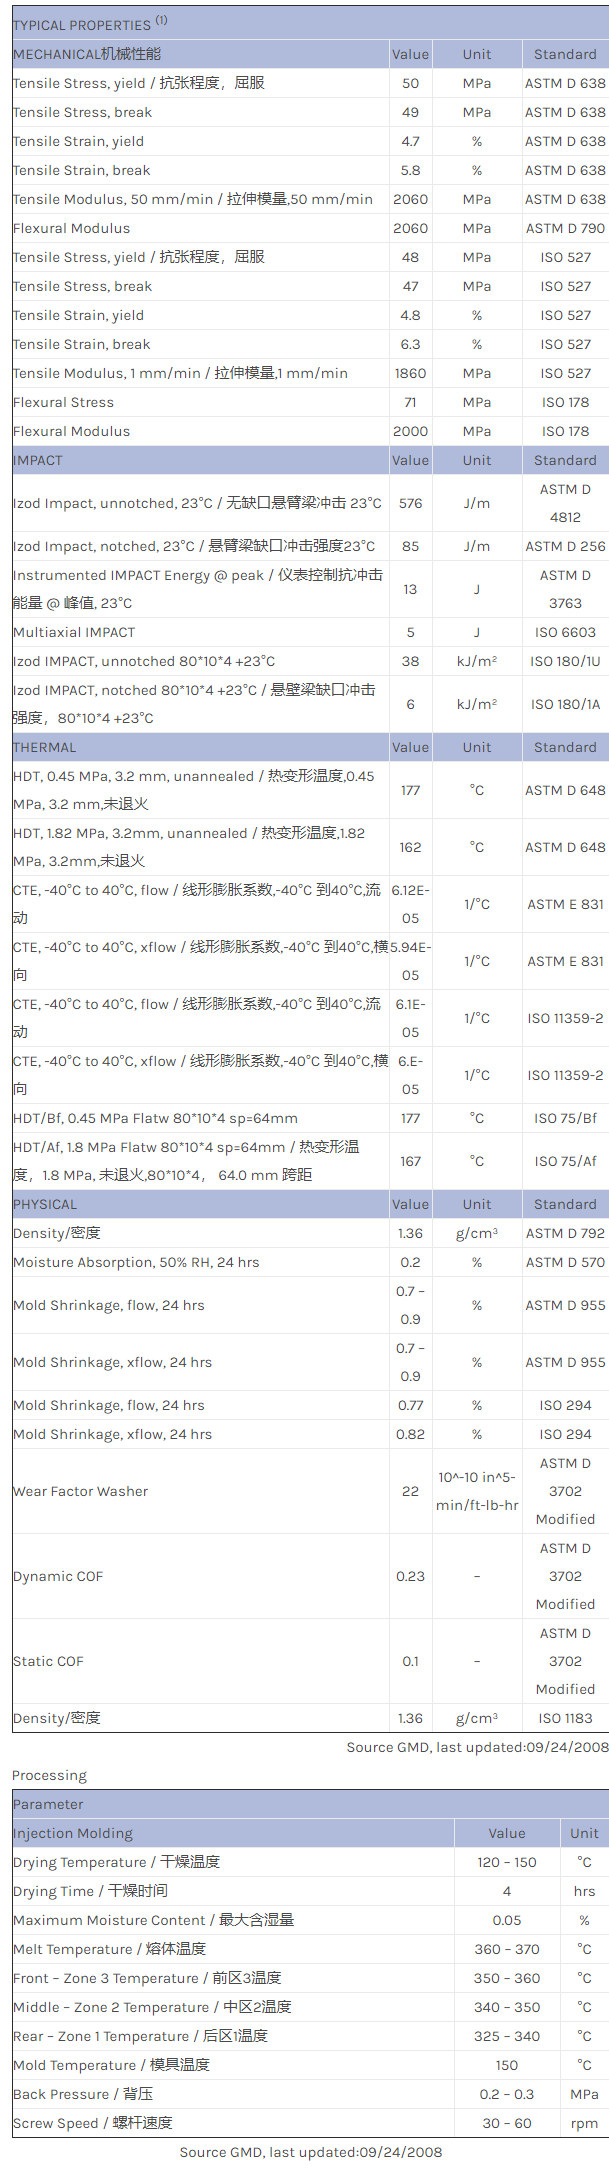Click the ASTM D 256 standard cell
The image size is (609, 2176).
click(565, 546)
